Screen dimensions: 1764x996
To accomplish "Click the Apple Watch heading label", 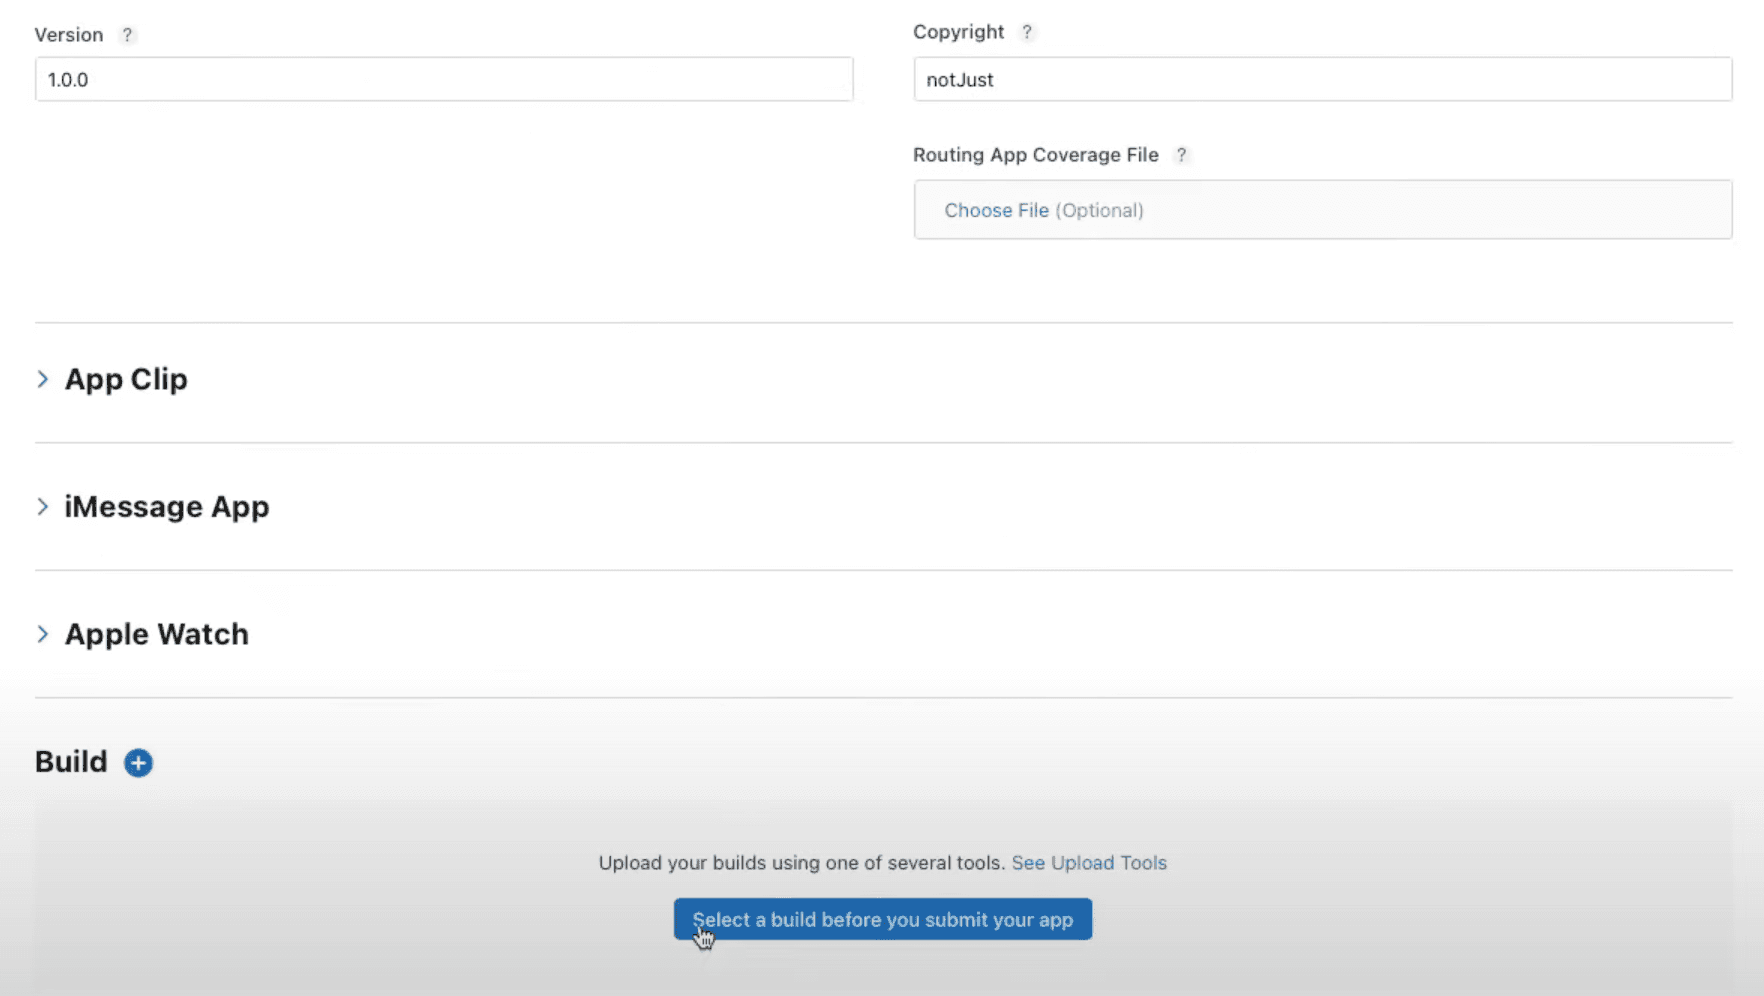I will 156,633.
